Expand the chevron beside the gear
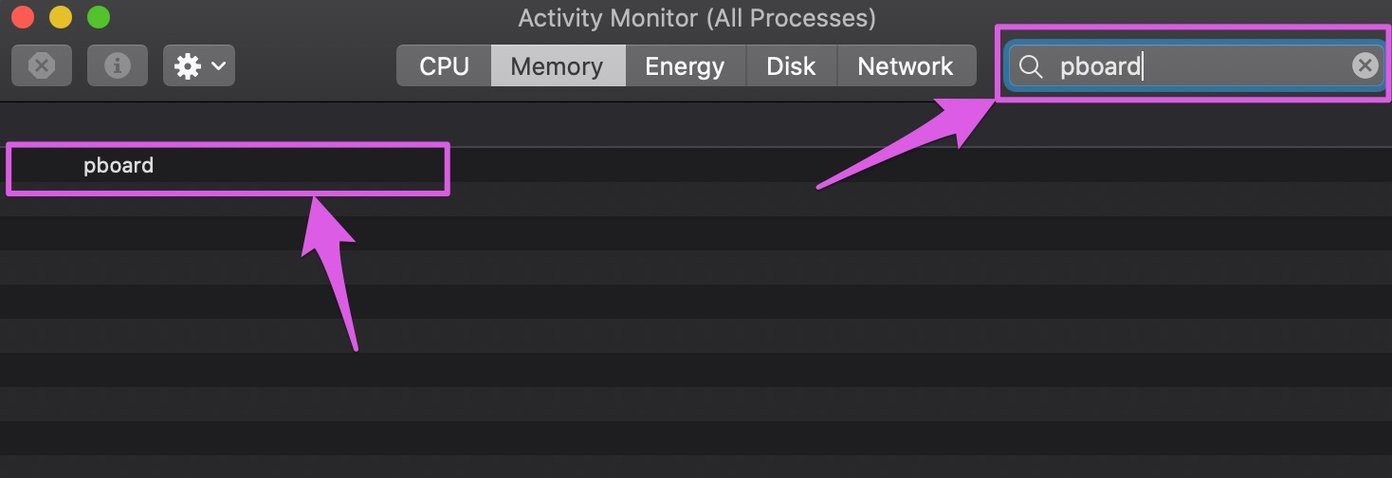1392x478 pixels. click(219, 67)
